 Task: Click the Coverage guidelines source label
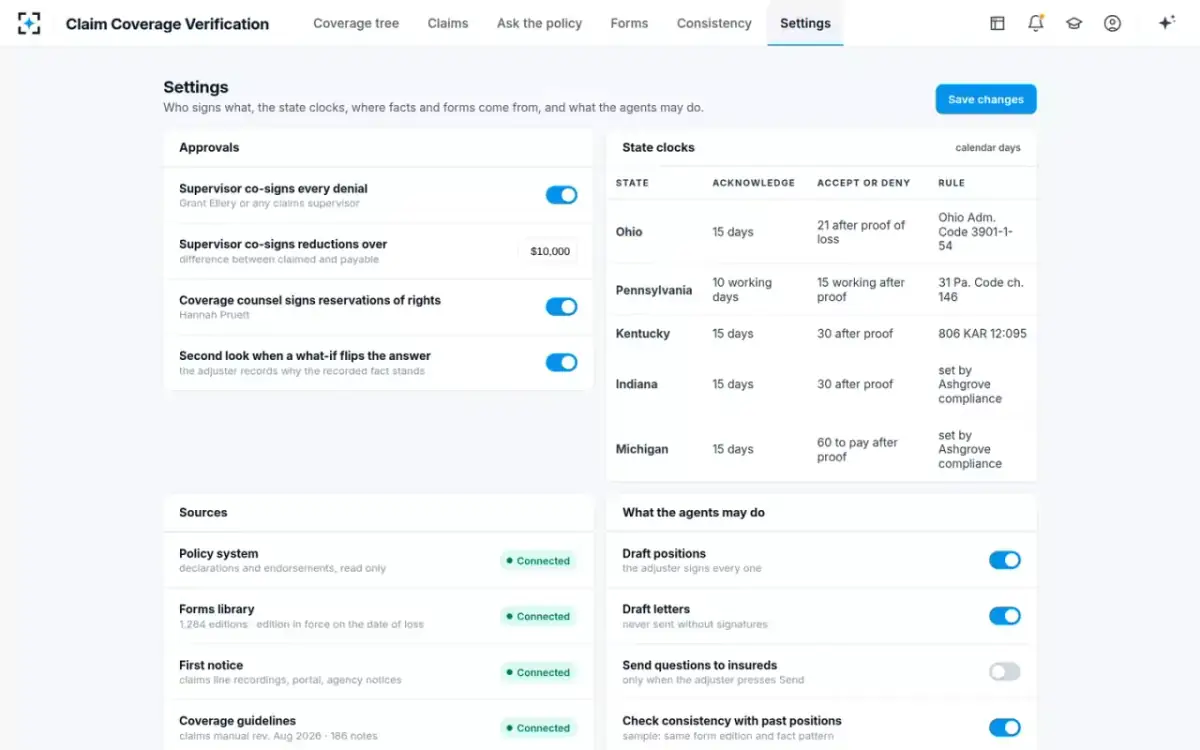237,721
